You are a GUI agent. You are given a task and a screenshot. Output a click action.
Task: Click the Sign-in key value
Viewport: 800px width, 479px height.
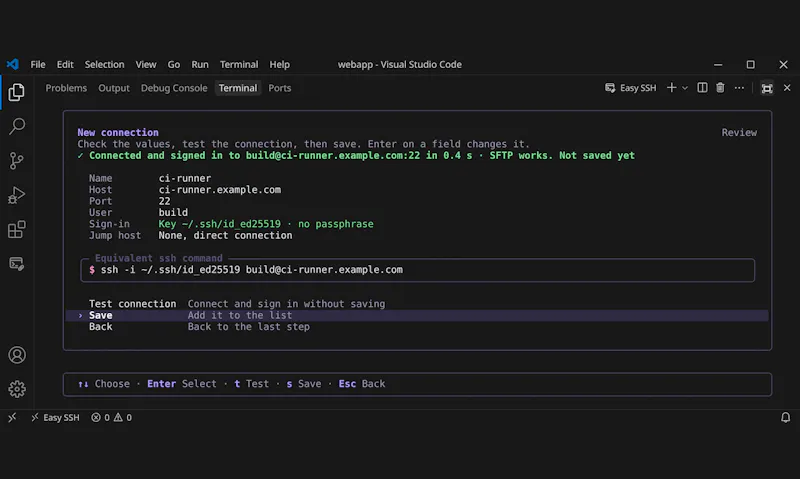click(x=266, y=224)
